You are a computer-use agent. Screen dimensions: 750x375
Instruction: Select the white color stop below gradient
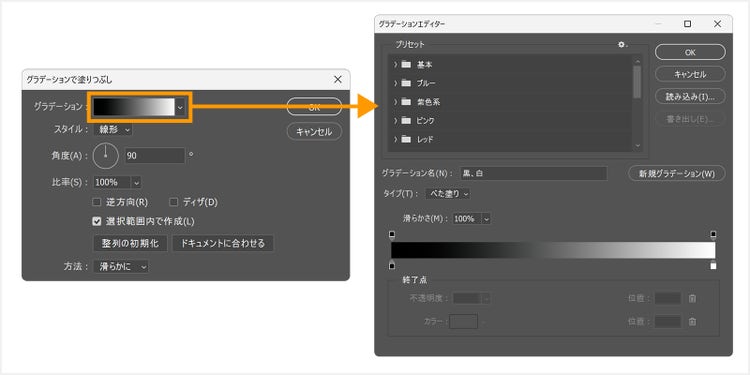[713, 265]
